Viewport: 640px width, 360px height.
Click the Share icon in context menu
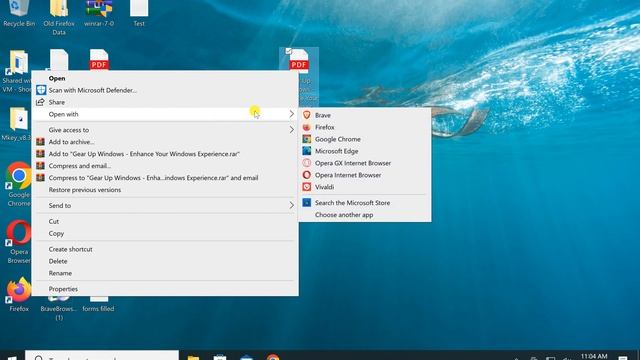40,102
